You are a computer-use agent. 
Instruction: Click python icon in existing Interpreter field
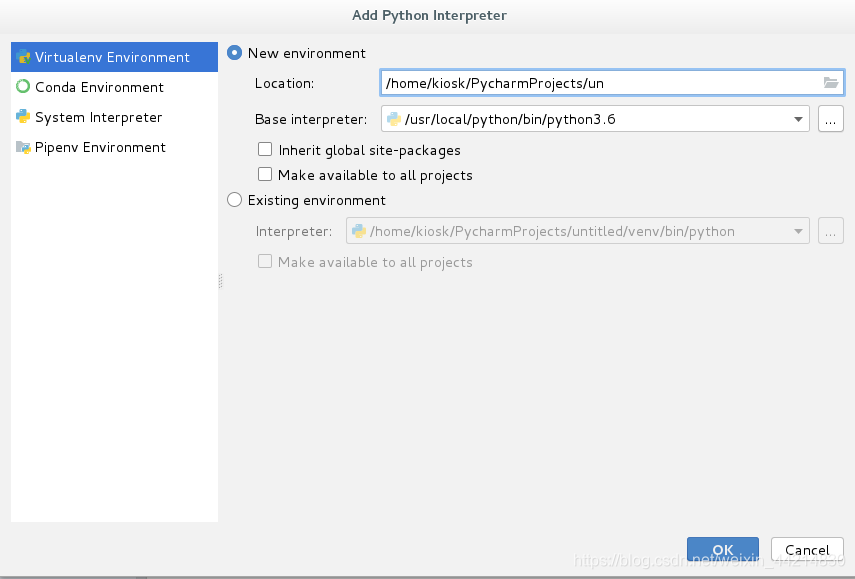point(359,231)
